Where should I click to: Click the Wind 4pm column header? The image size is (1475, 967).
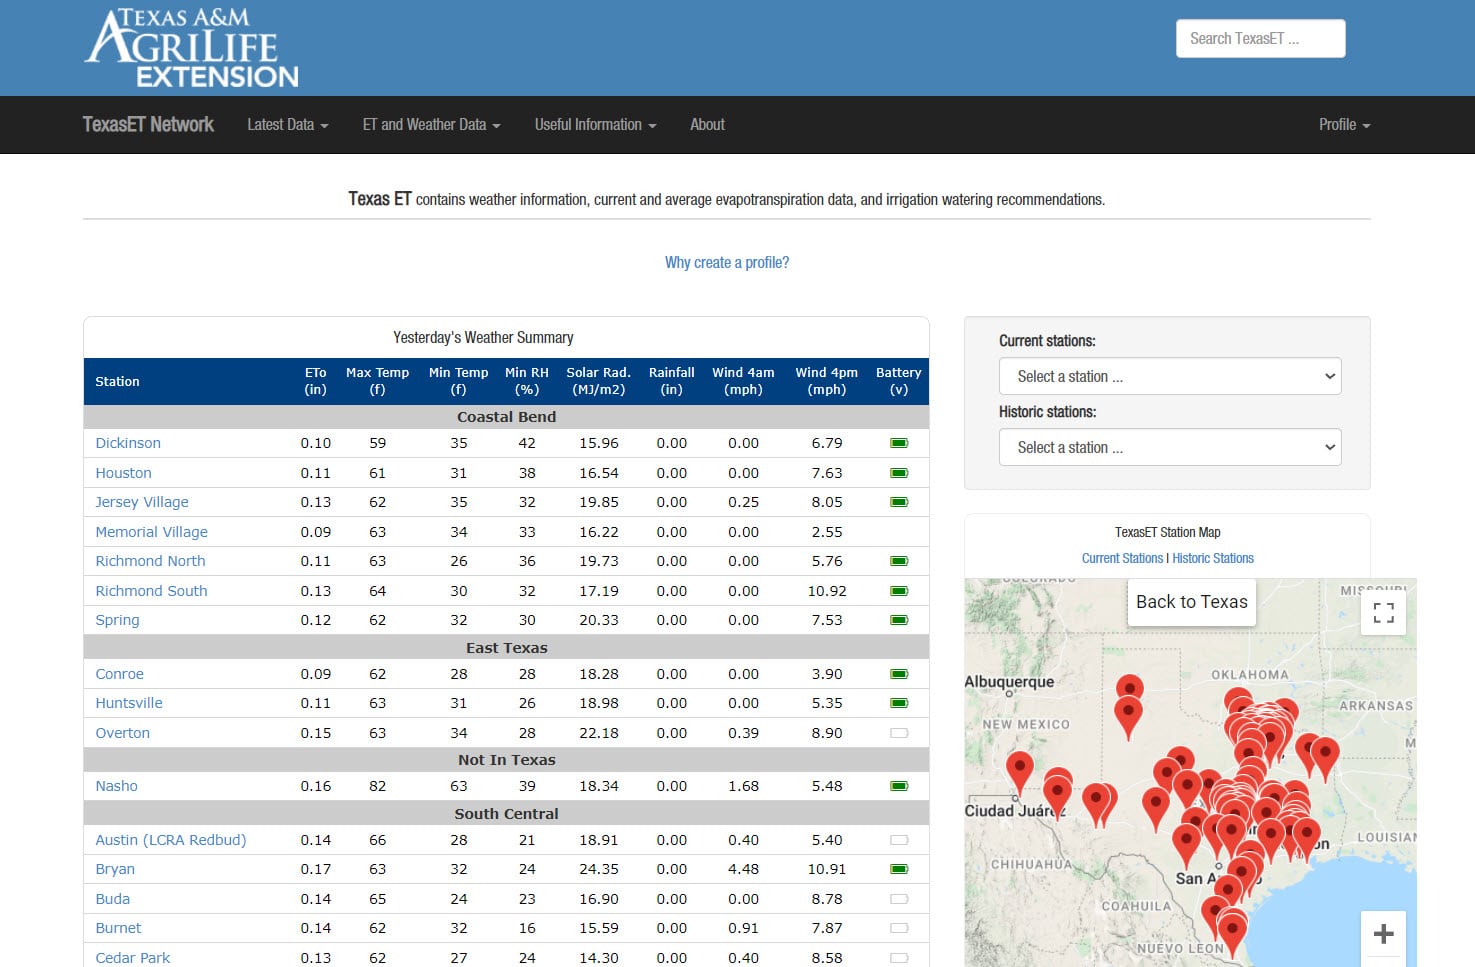(x=826, y=381)
